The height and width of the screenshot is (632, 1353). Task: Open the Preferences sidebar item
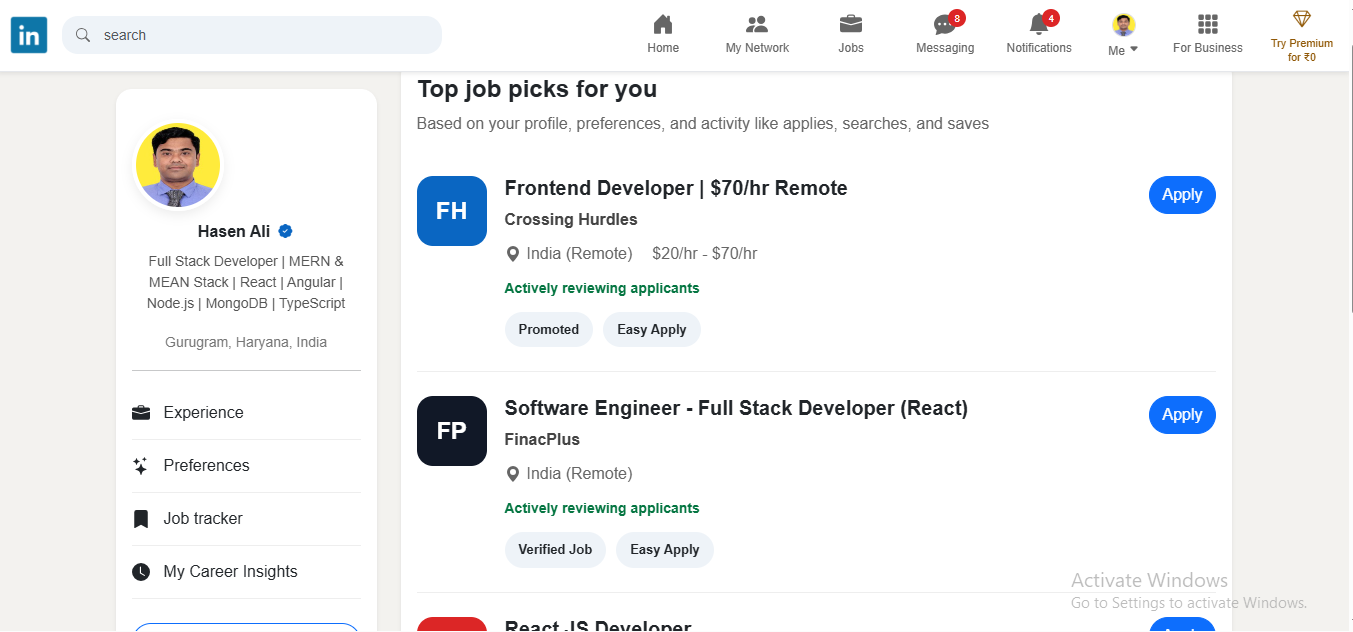(246, 465)
